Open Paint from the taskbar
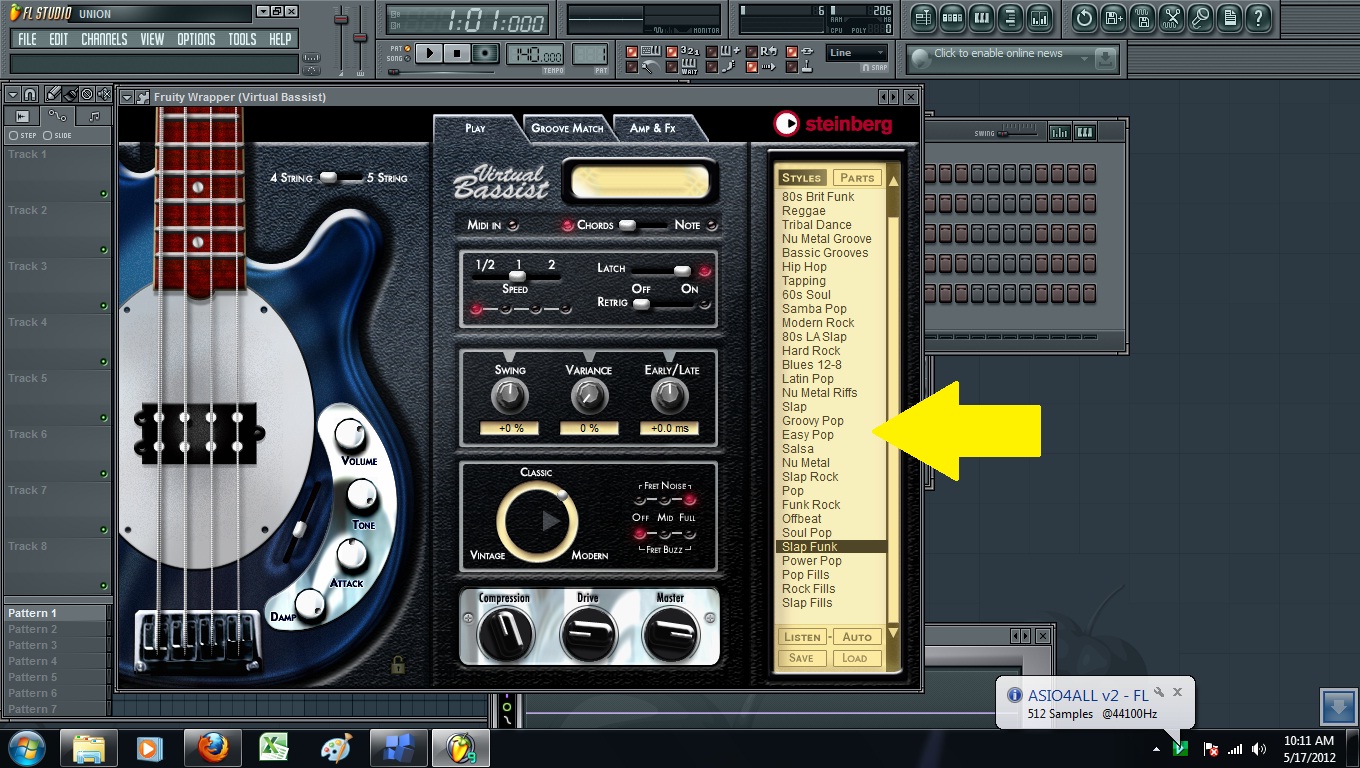Screen dimensions: 1360x768 [x=336, y=748]
